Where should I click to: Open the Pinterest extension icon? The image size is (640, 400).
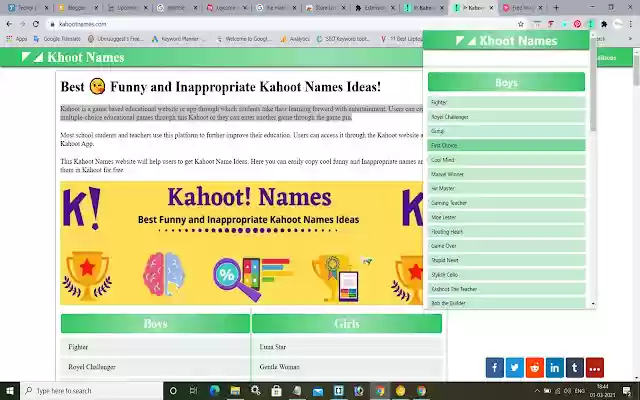coord(577,24)
